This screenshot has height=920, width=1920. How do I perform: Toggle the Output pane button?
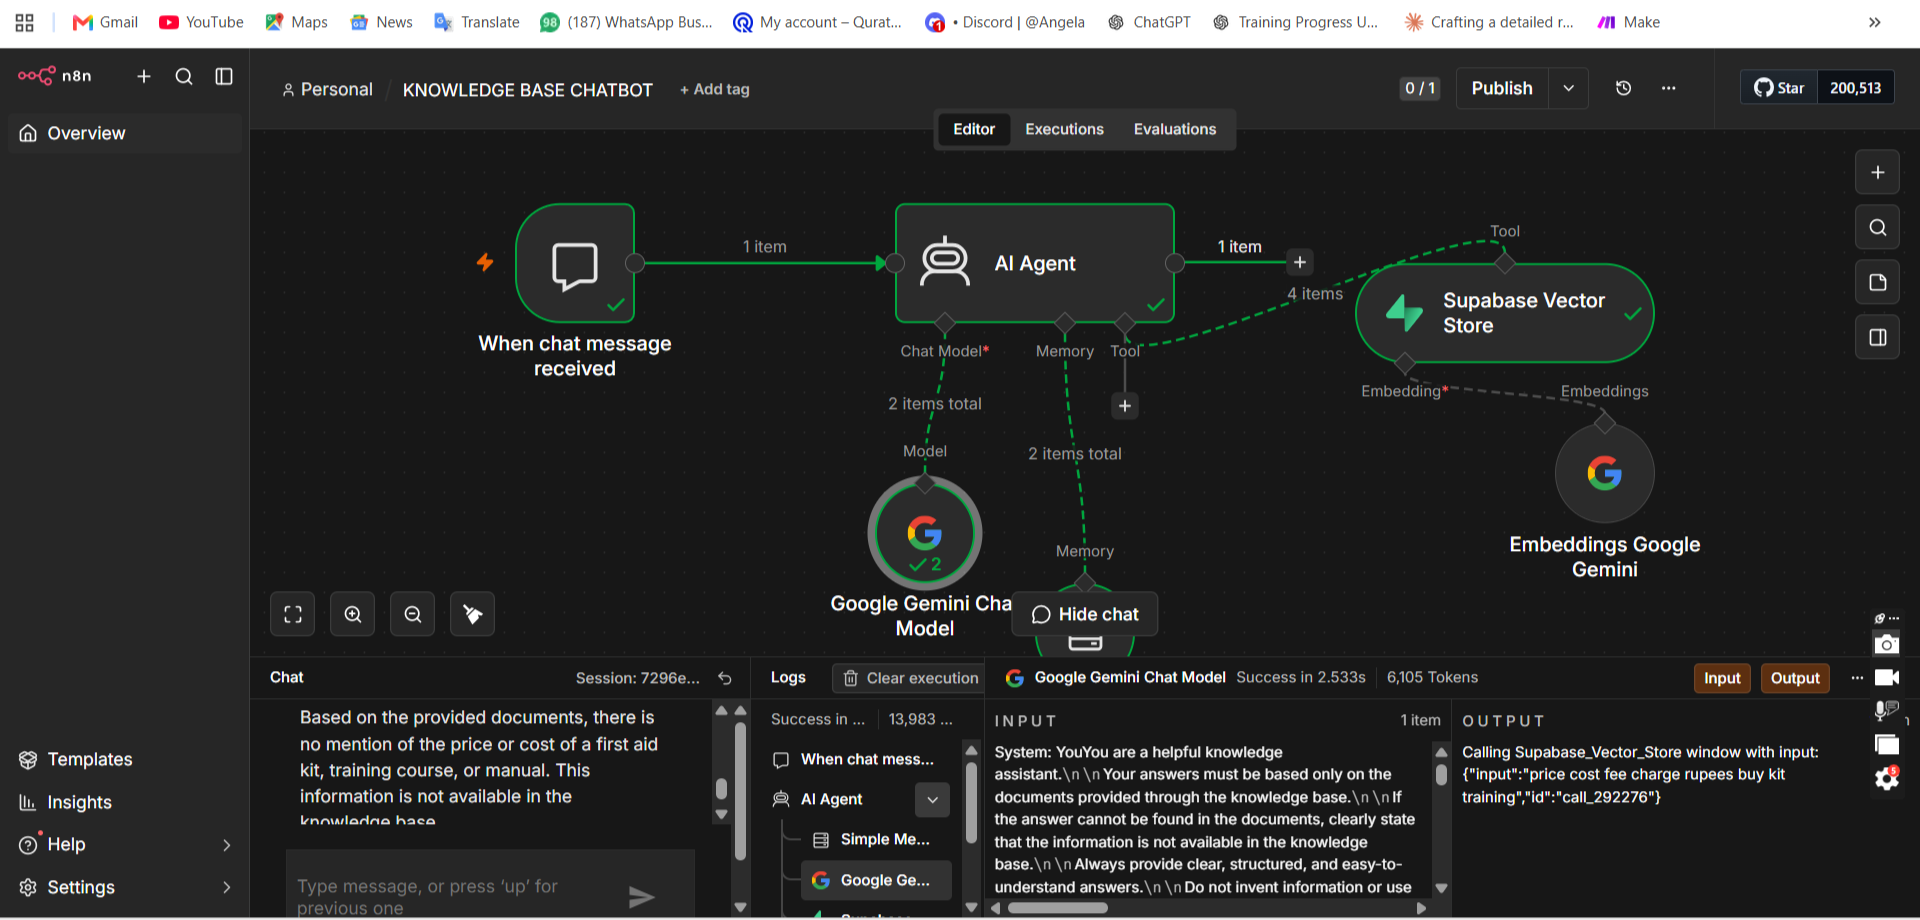pyautogui.click(x=1795, y=678)
